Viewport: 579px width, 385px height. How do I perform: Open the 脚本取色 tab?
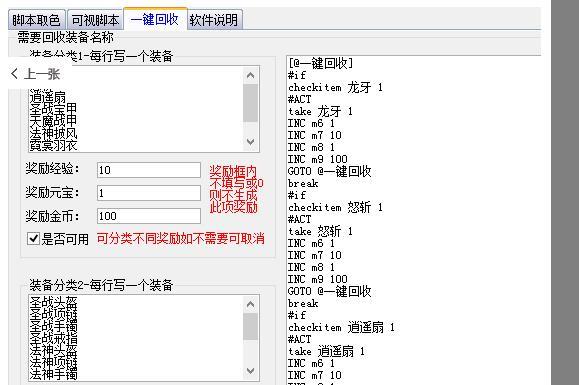coord(36,20)
